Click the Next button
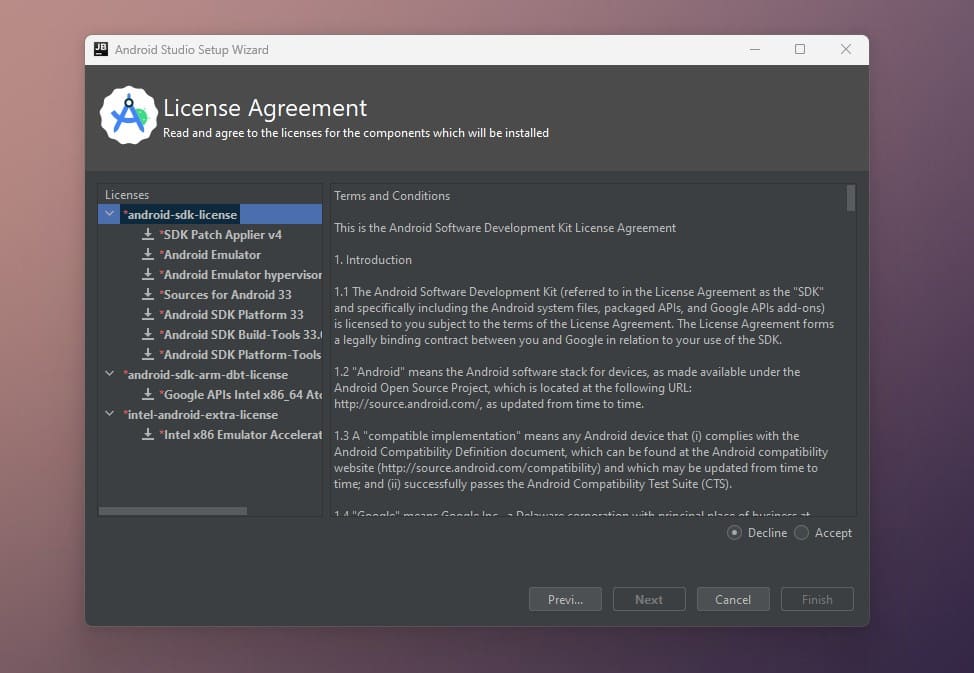974x673 pixels. click(649, 599)
